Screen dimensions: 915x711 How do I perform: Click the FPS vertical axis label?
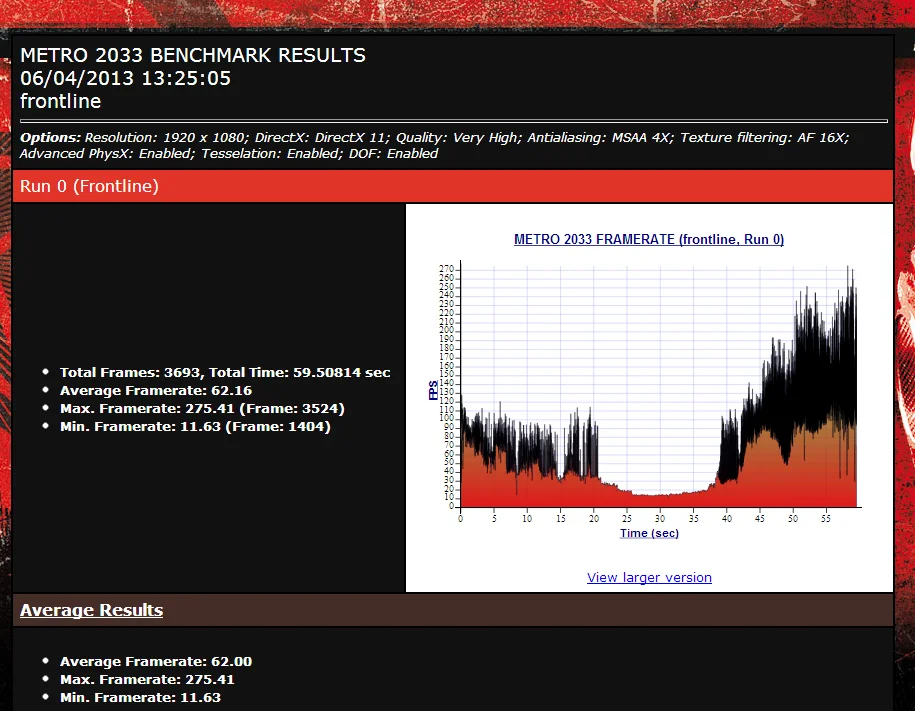click(433, 390)
